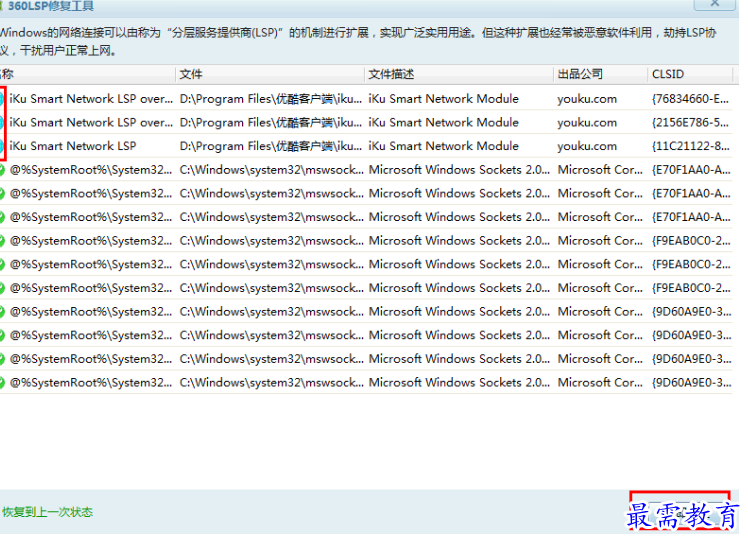Select the CLSID cell {76834660-E...
The height and width of the screenshot is (547, 748).
[690, 99]
